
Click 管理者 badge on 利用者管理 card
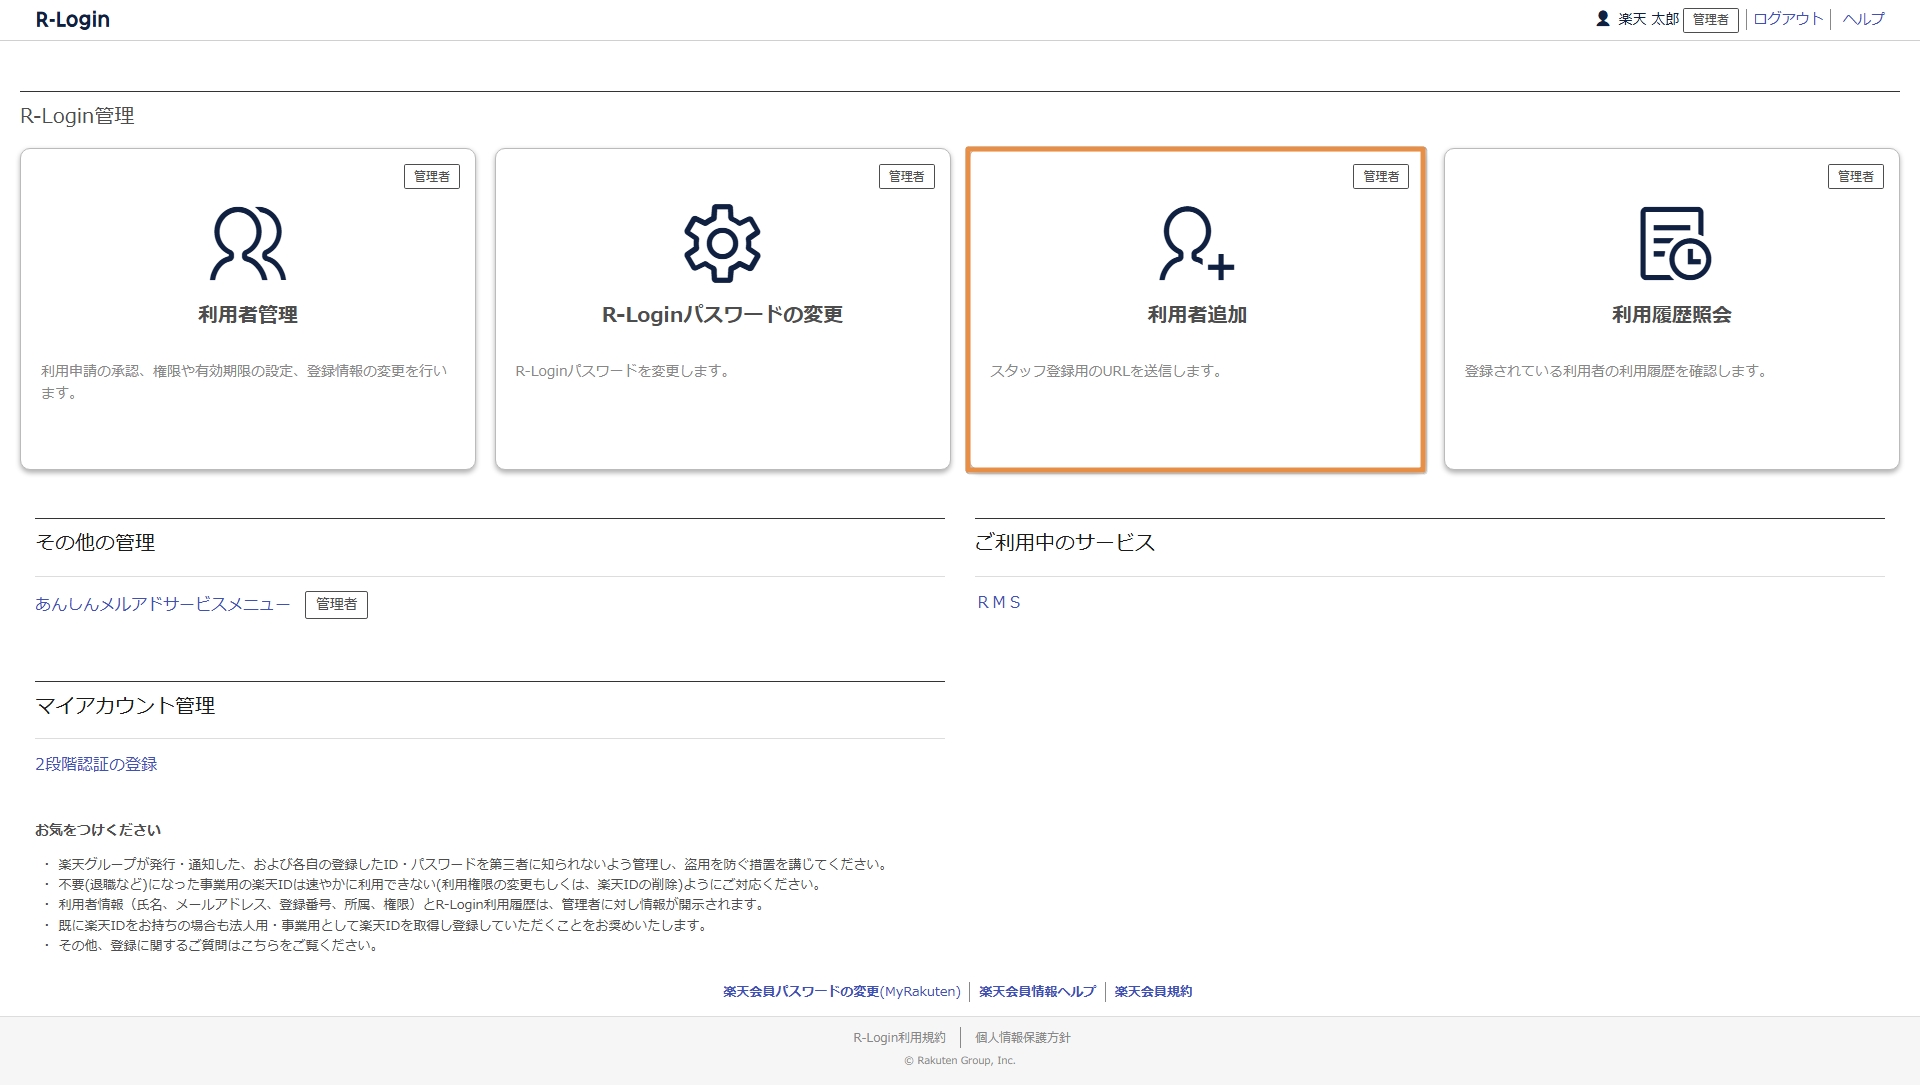tap(432, 177)
